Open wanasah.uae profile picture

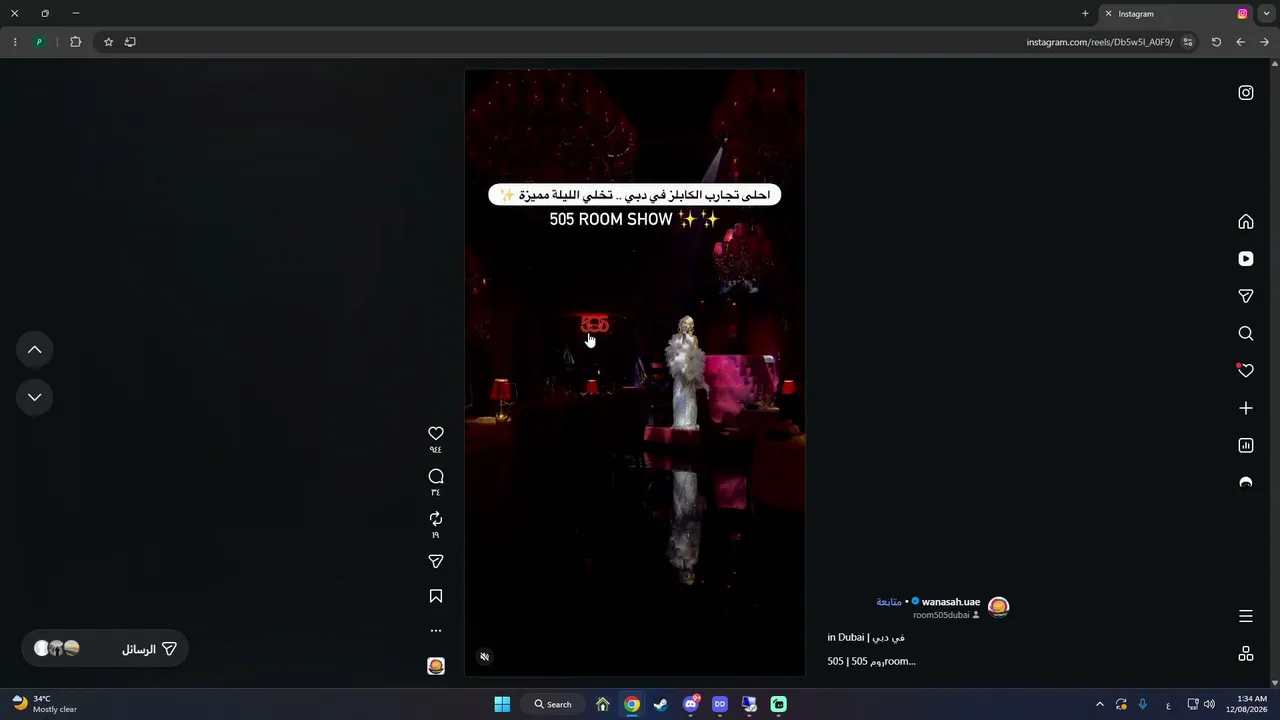pyautogui.click(x=998, y=608)
